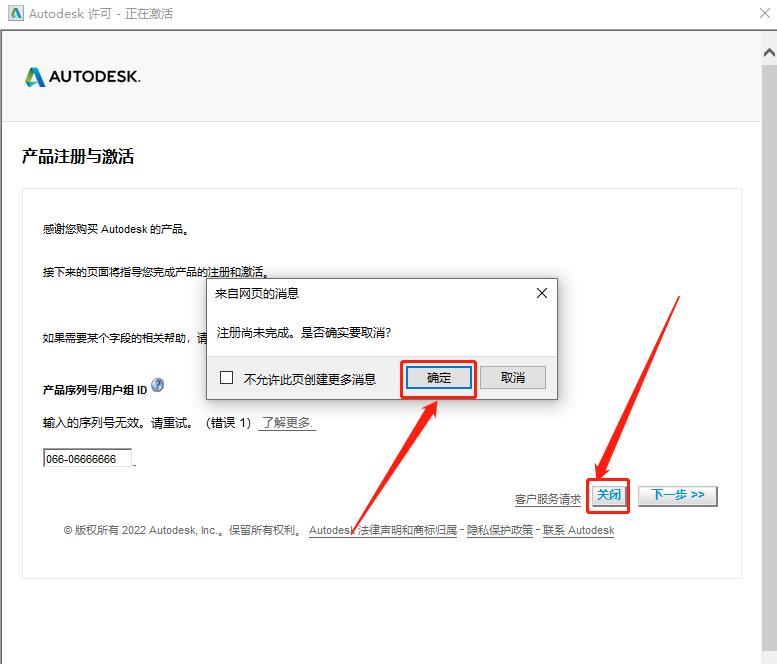Click the 取消 button in the message dialog
This screenshot has width=777, height=664.
pyautogui.click(x=513, y=378)
